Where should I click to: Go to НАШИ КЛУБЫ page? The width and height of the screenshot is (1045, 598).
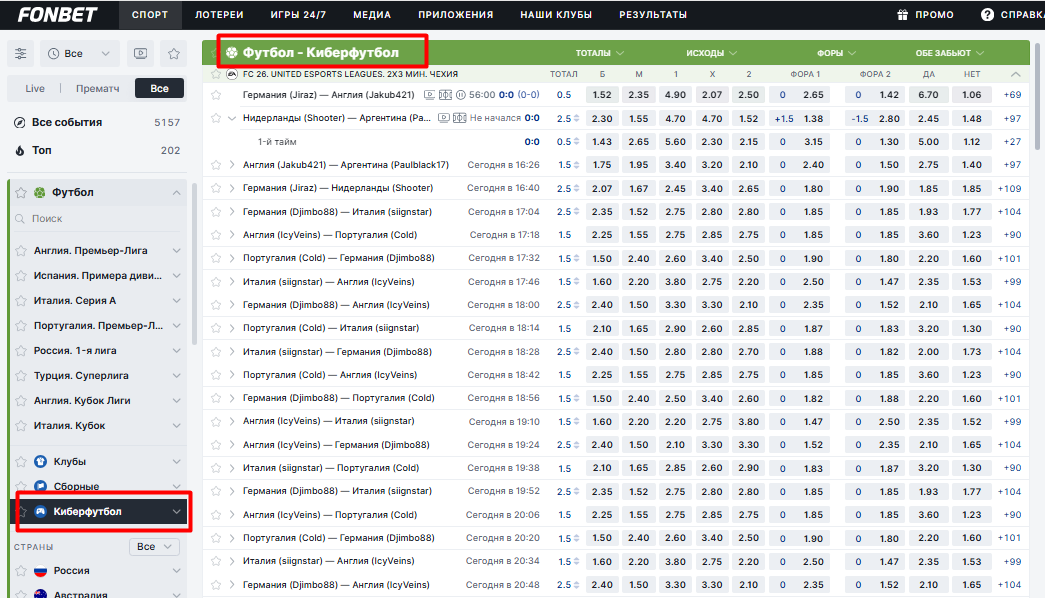pyautogui.click(x=556, y=15)
